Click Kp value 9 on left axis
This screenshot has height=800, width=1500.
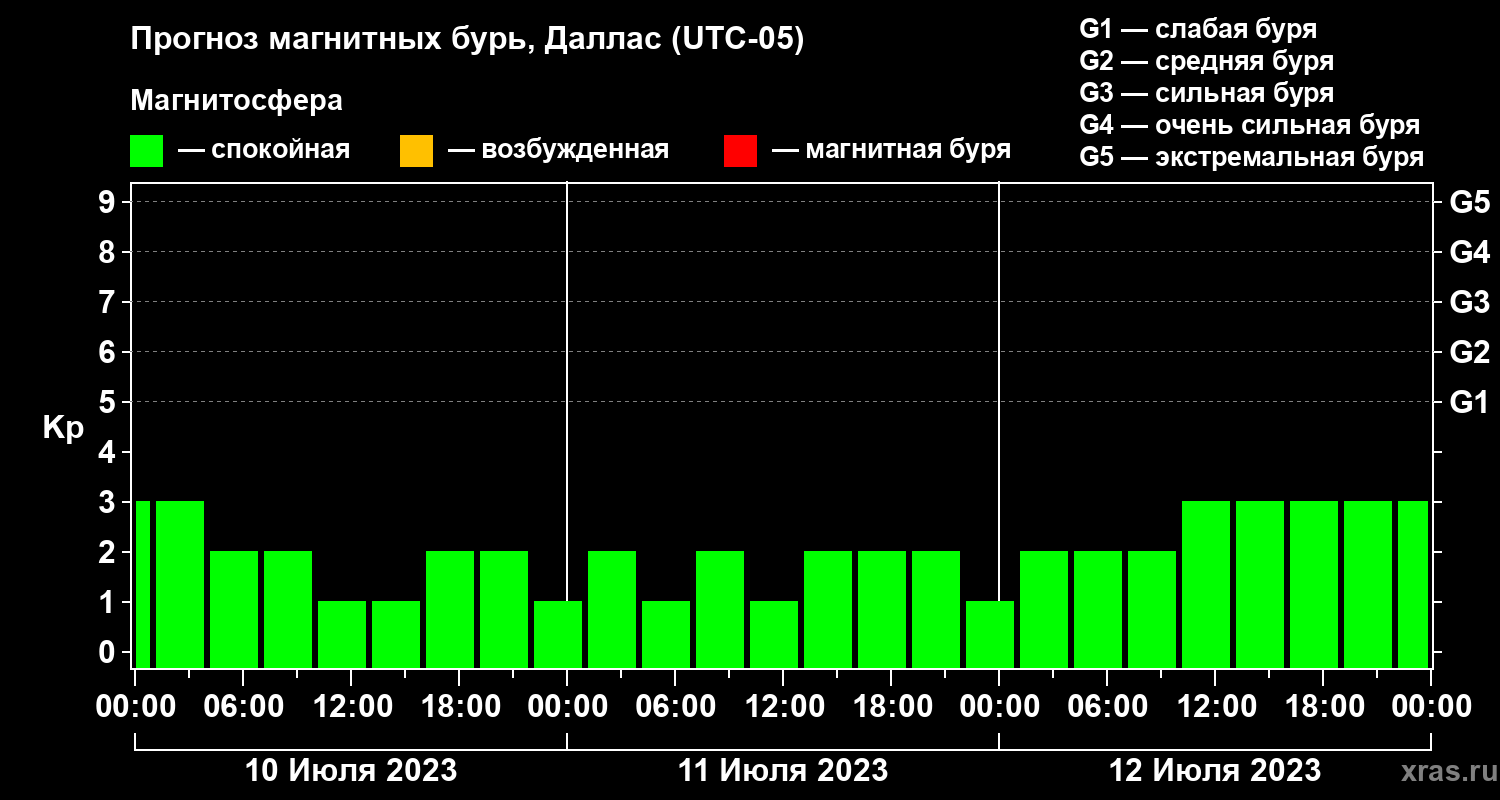click(x=107, y=202)
